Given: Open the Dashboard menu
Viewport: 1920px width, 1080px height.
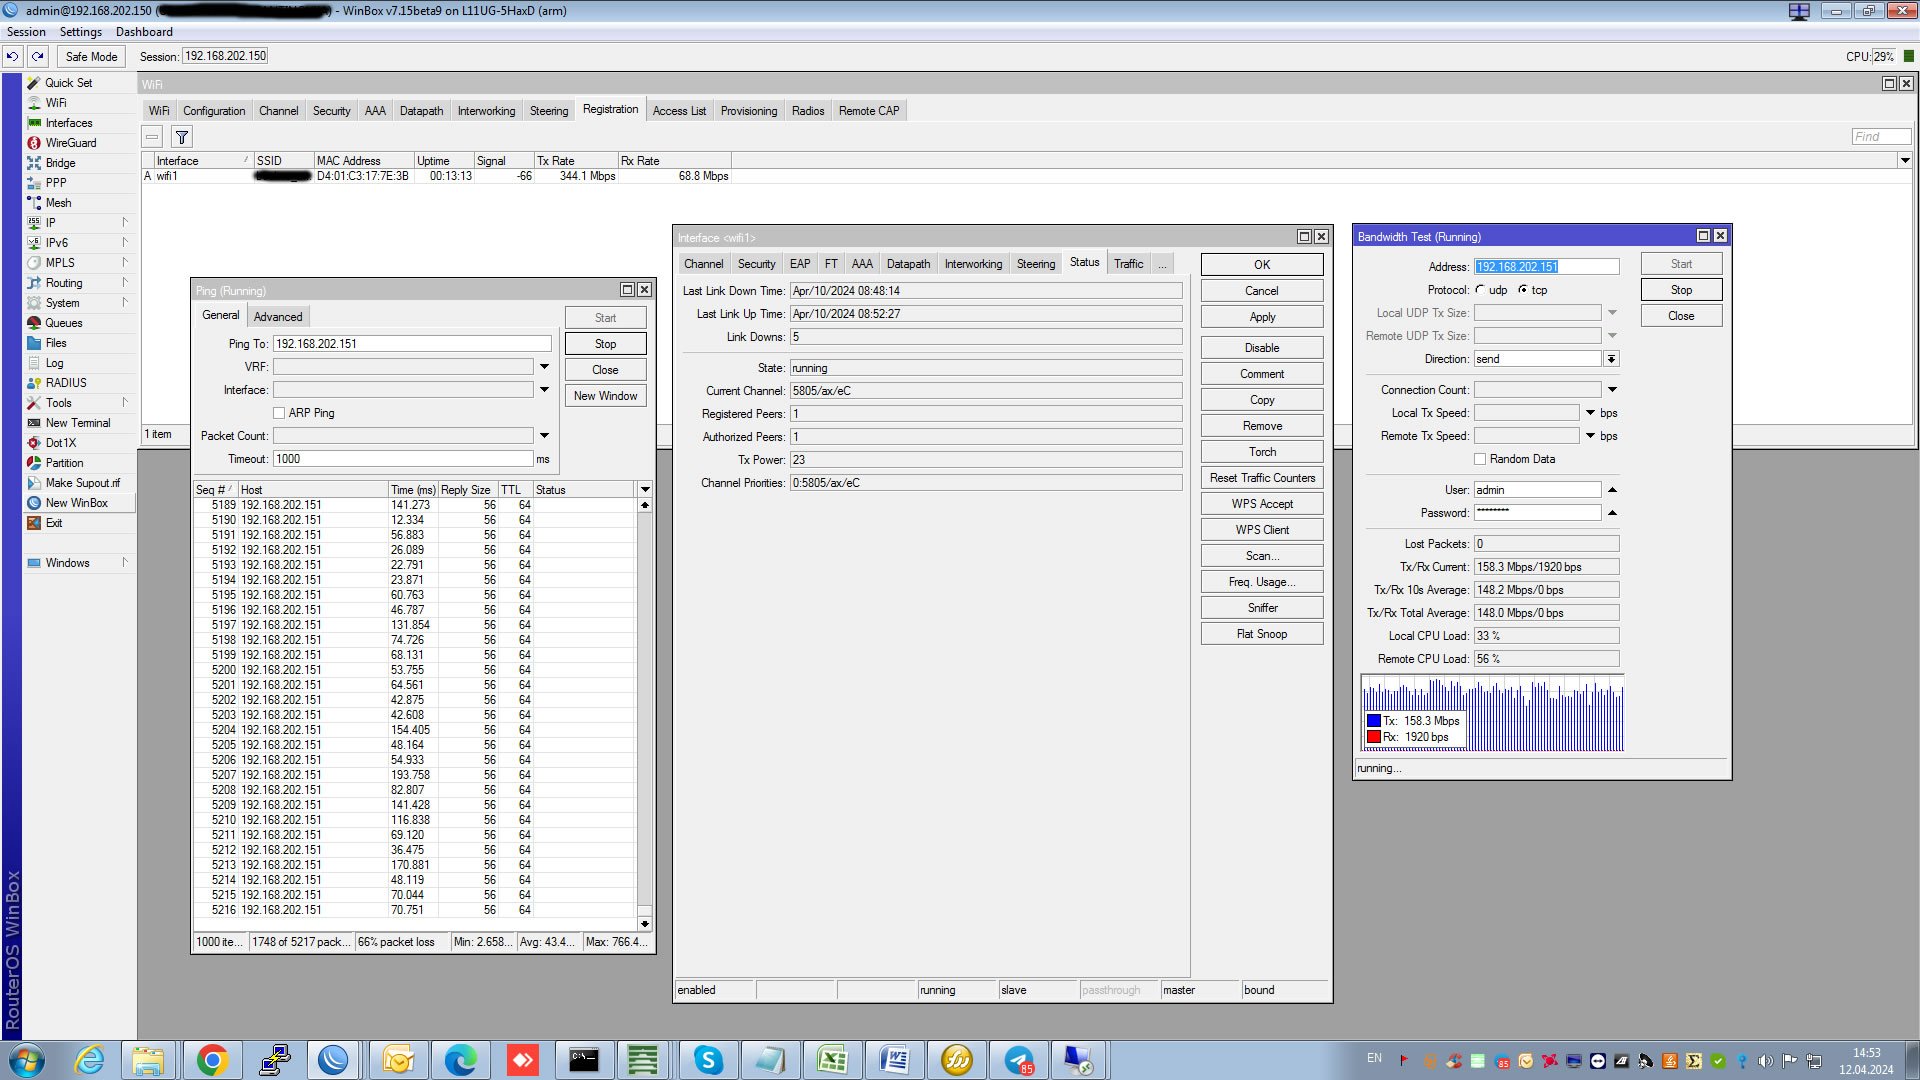Looking at the screenshot, I should pyautogui.click(x=144, y=32).
